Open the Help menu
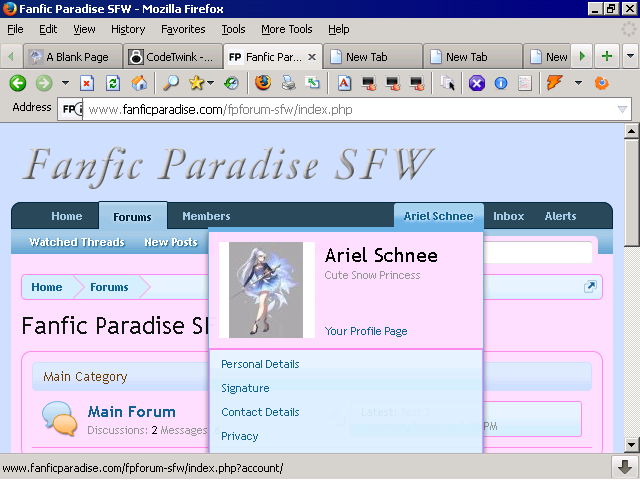The image size is (640, 480). click(339, 29)
